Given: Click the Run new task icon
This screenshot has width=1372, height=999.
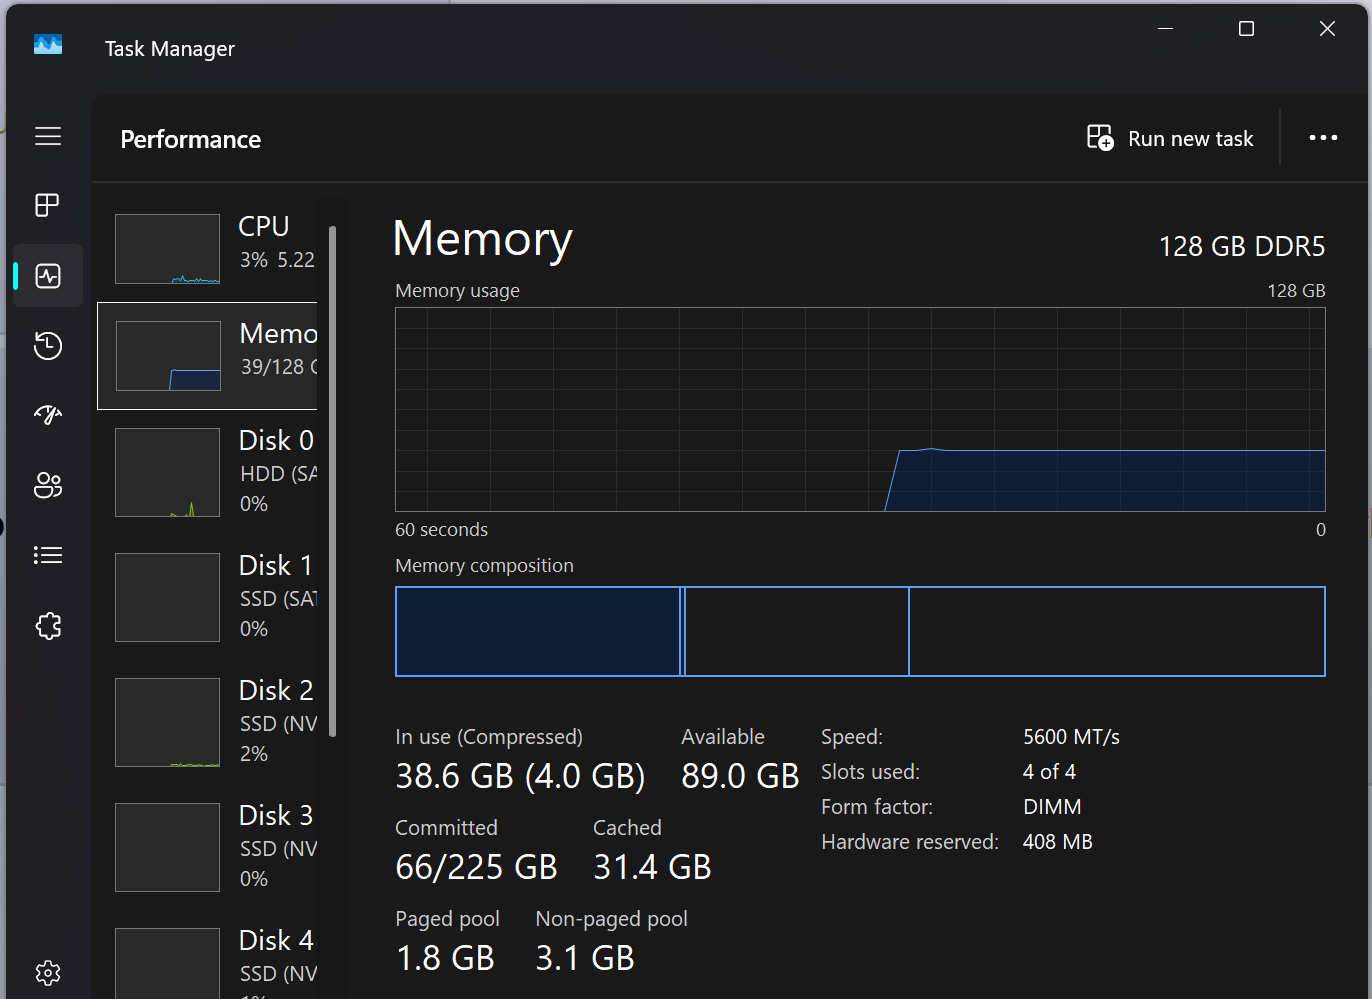Looking at the screenshot, I should 1100,138.
